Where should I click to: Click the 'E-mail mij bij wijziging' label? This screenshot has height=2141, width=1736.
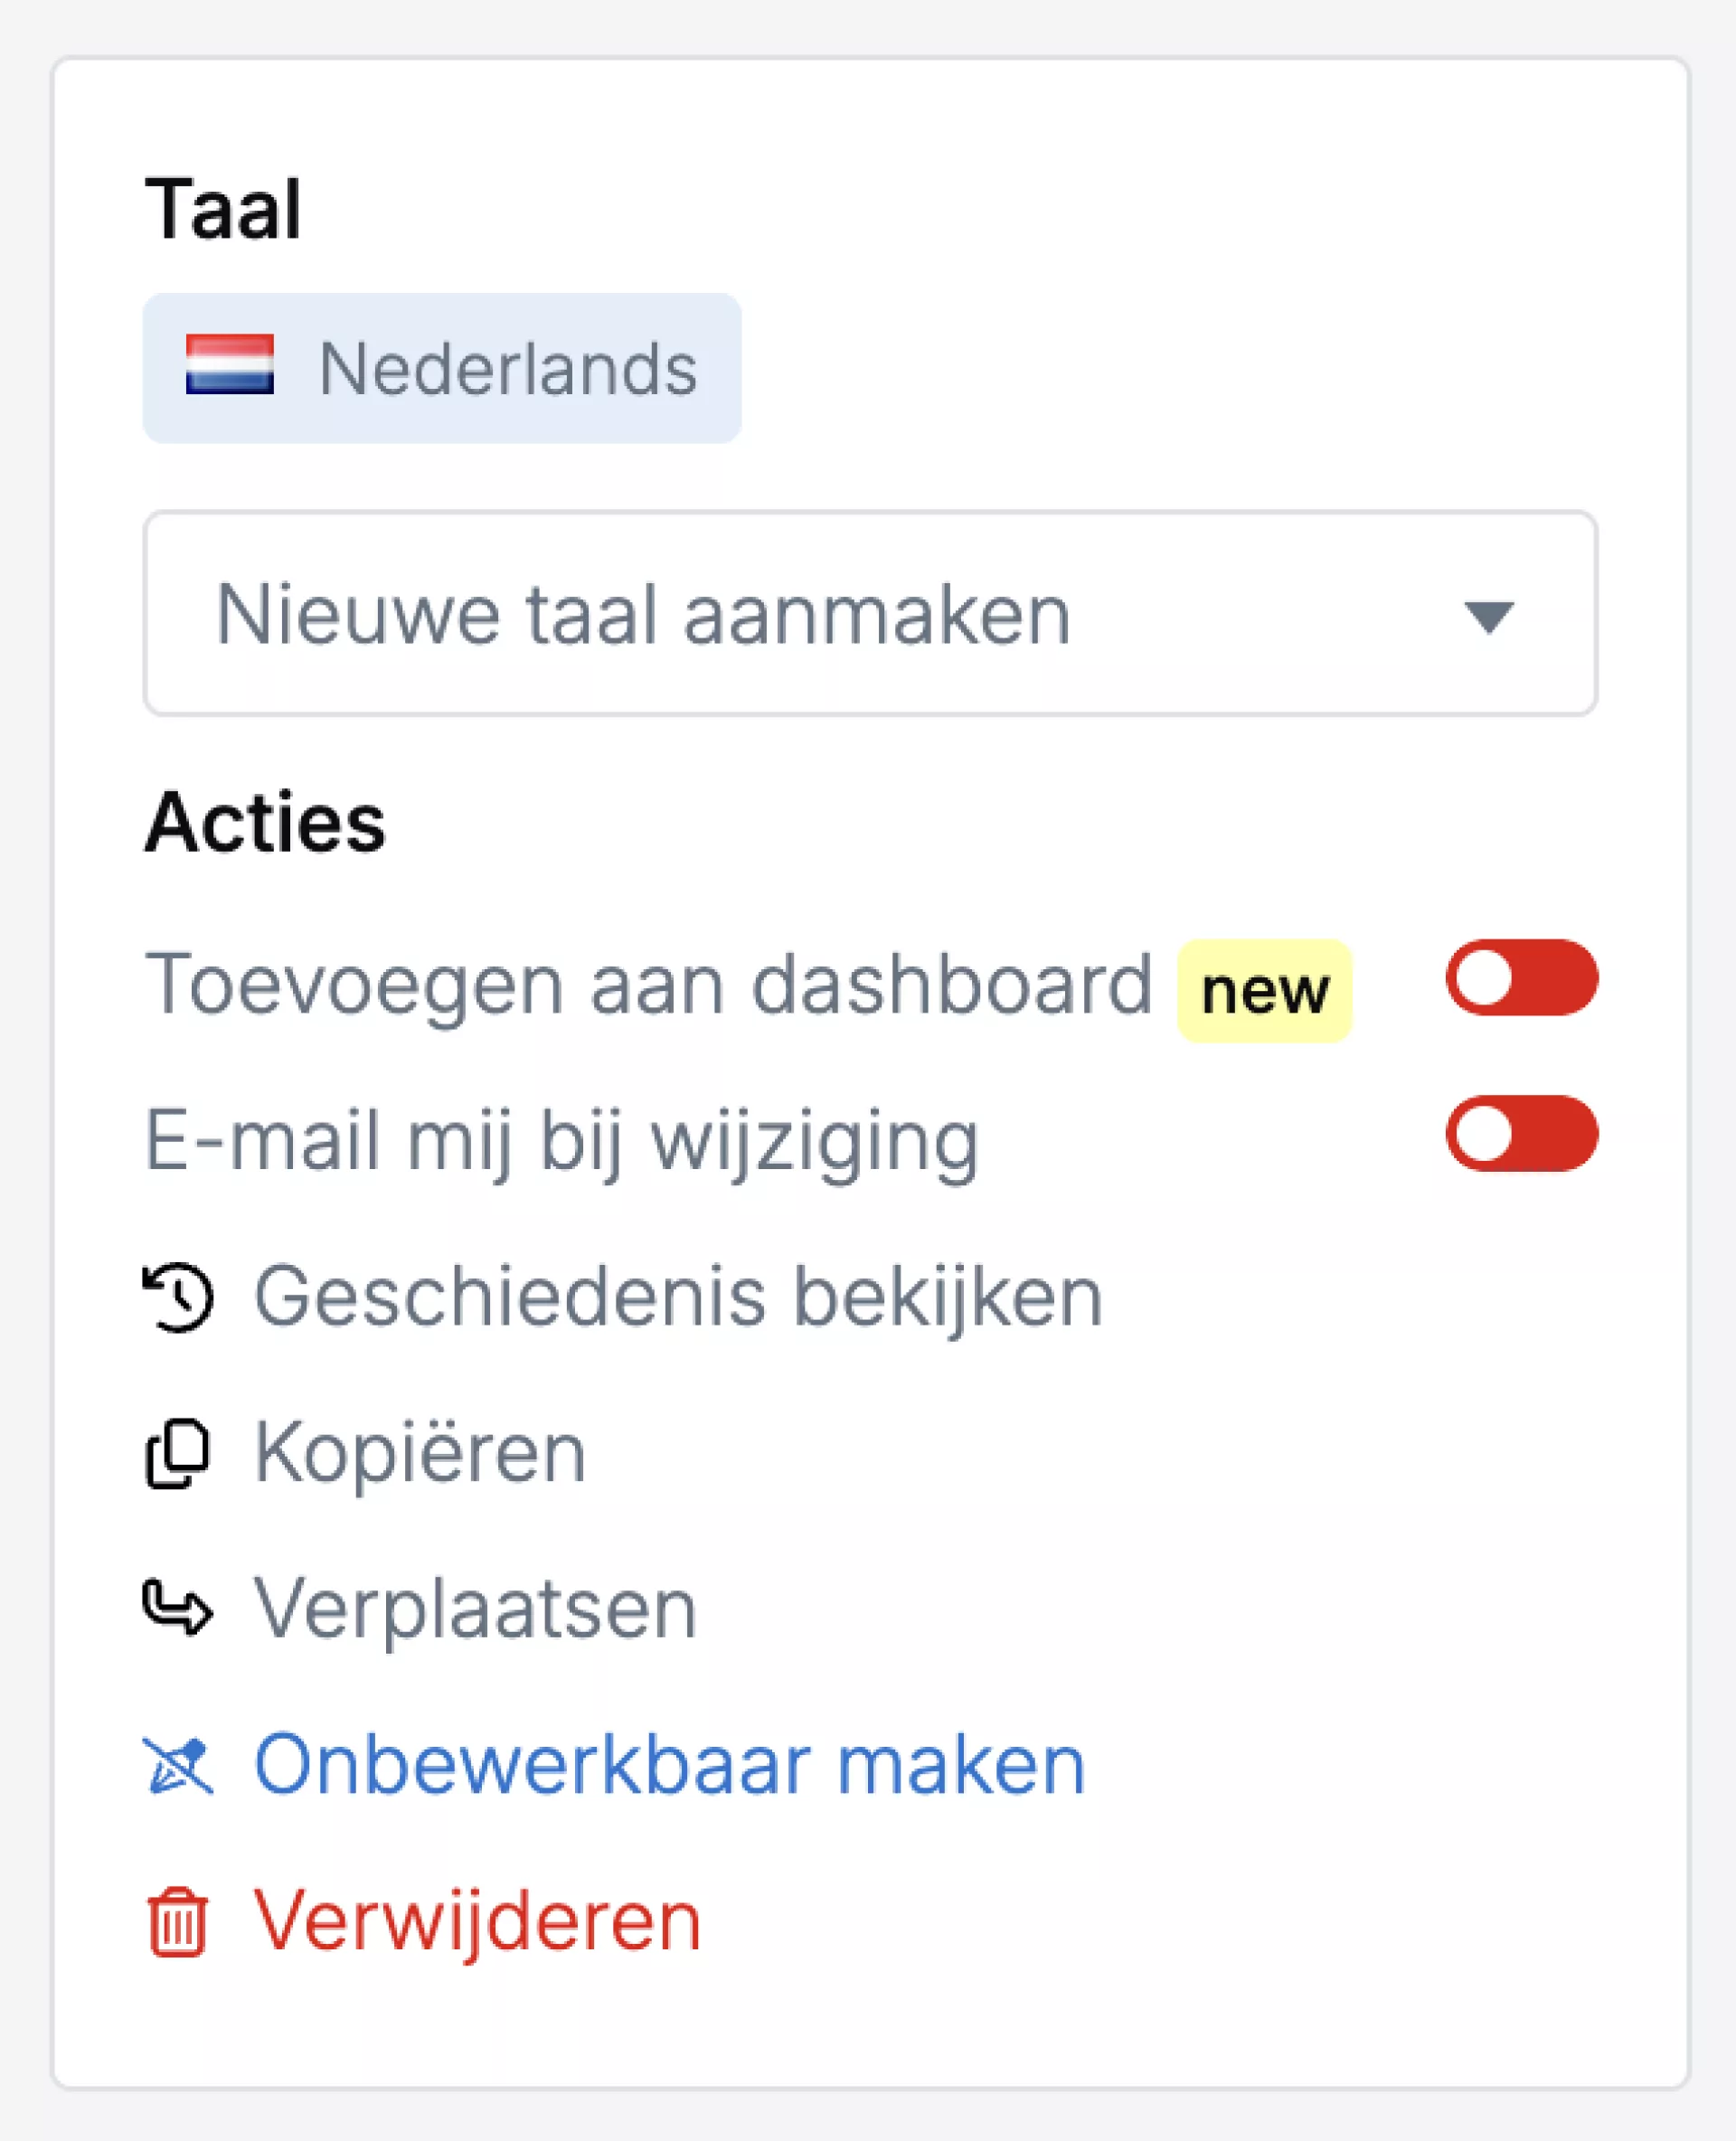[x=561, y=1141]
